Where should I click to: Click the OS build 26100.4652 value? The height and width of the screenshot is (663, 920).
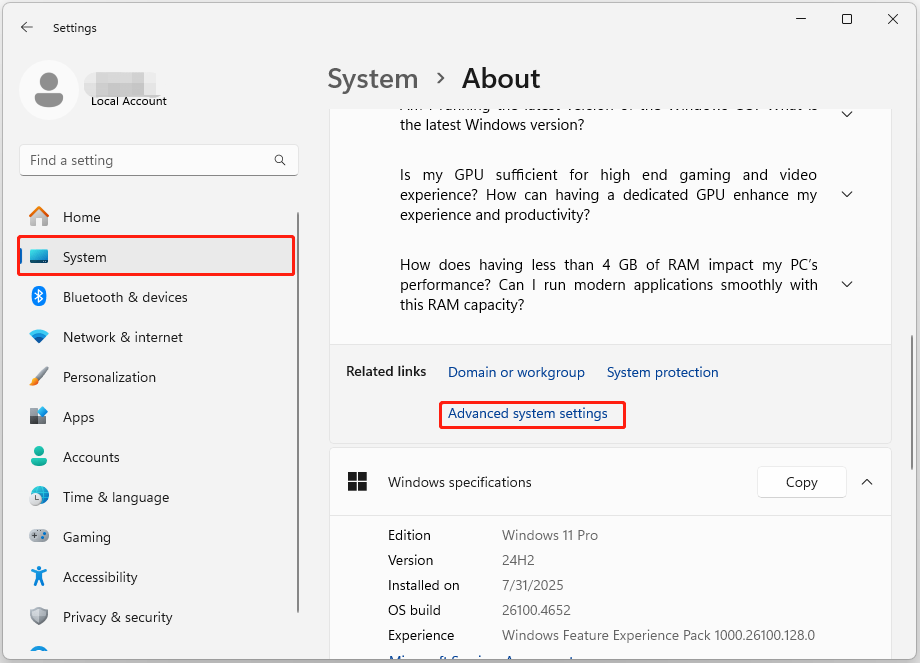(536, 610)
